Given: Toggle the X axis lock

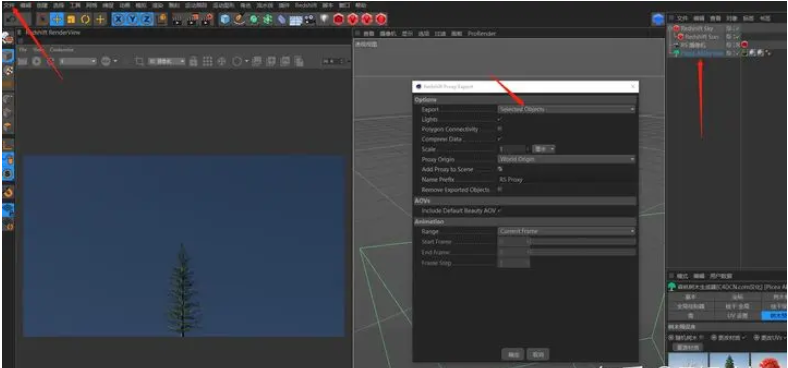Looking at the screenshot, I should (x=118, y=19).
